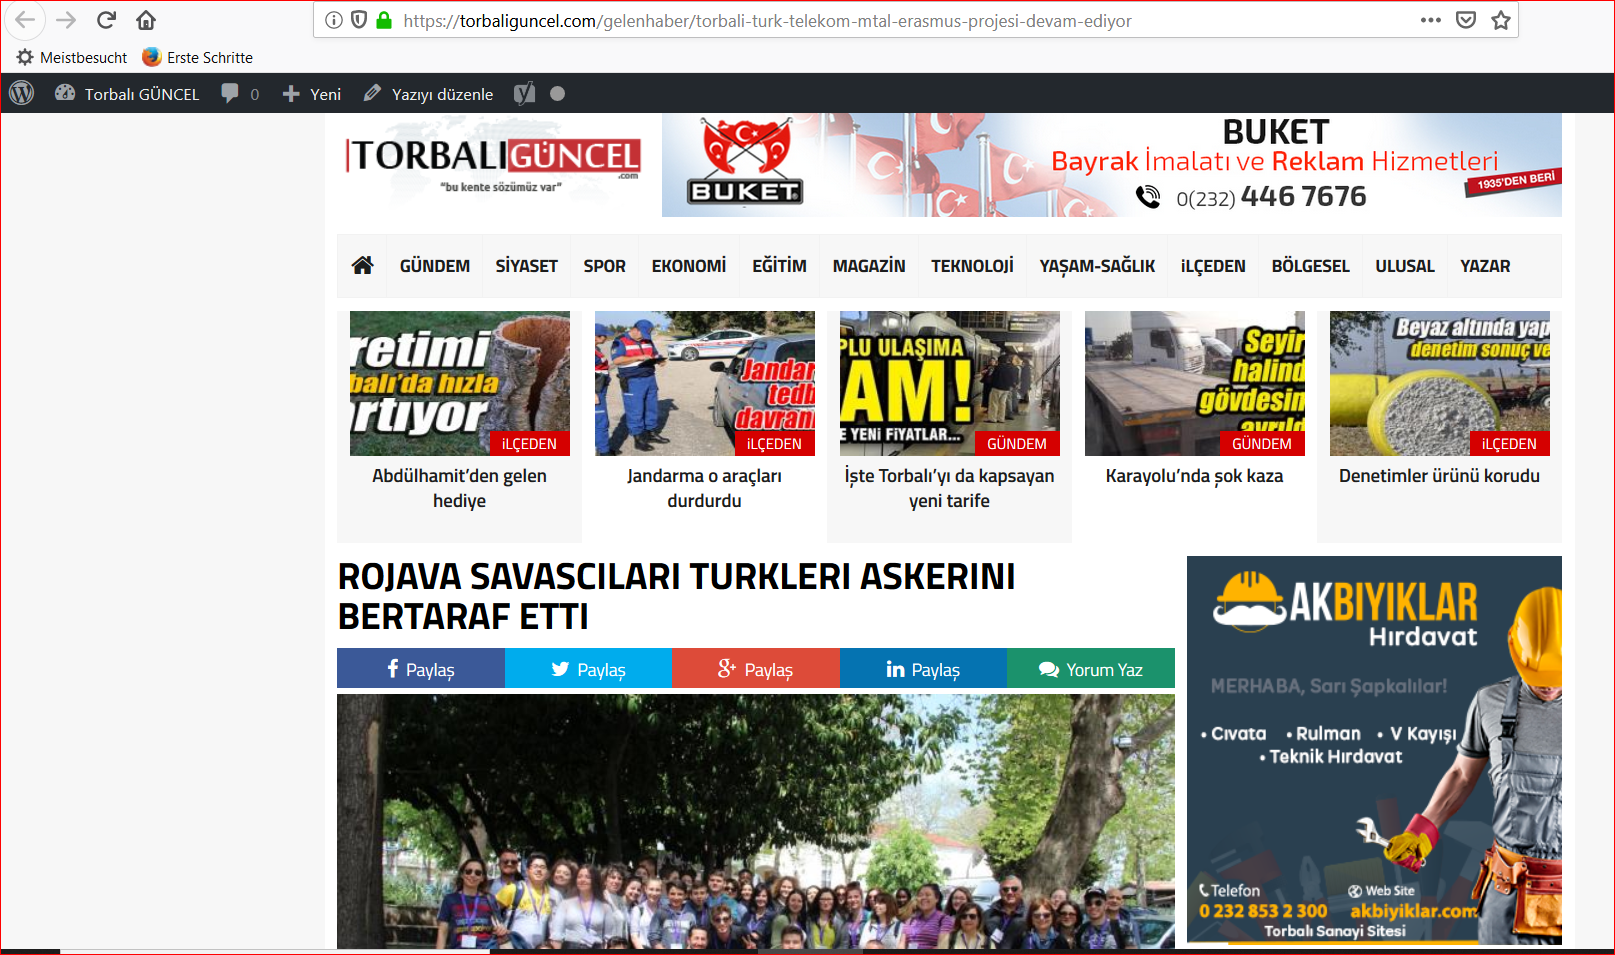
Task: Open the comments bubble in admin bar
Action: pos(239,93)
